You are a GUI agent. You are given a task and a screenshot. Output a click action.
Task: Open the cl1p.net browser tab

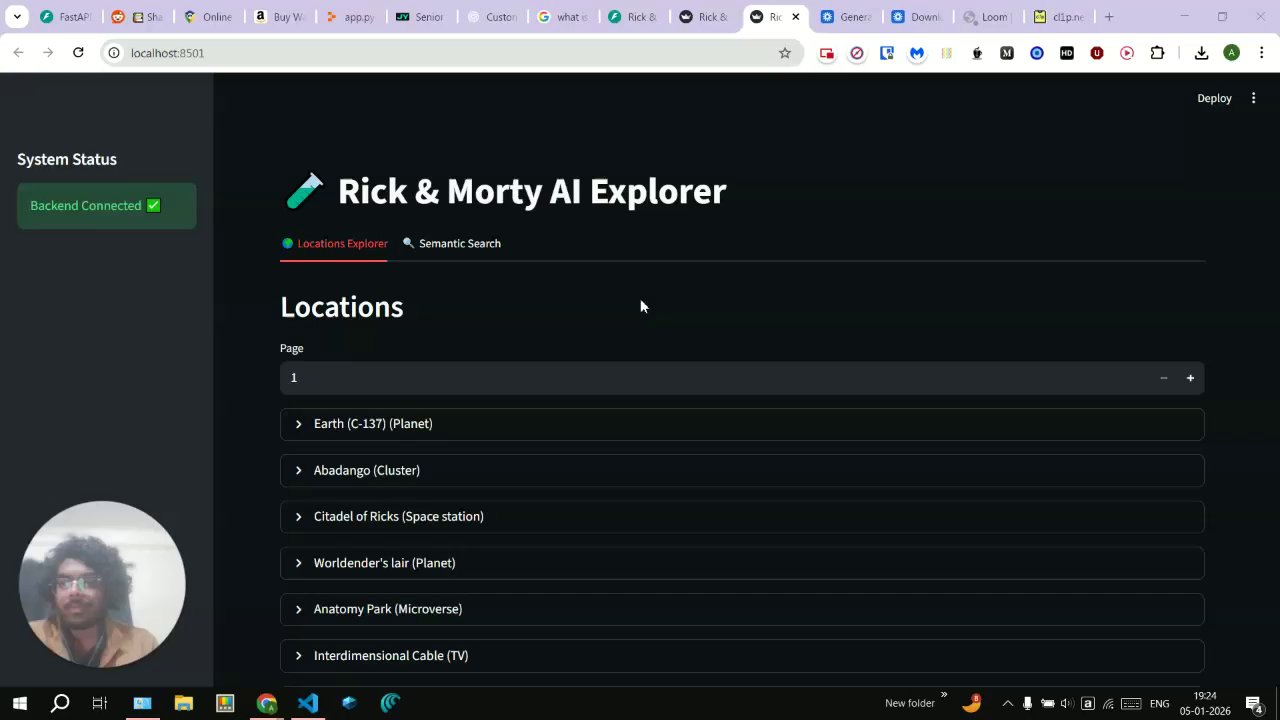pyautogui.click(x=1060, y=17)
